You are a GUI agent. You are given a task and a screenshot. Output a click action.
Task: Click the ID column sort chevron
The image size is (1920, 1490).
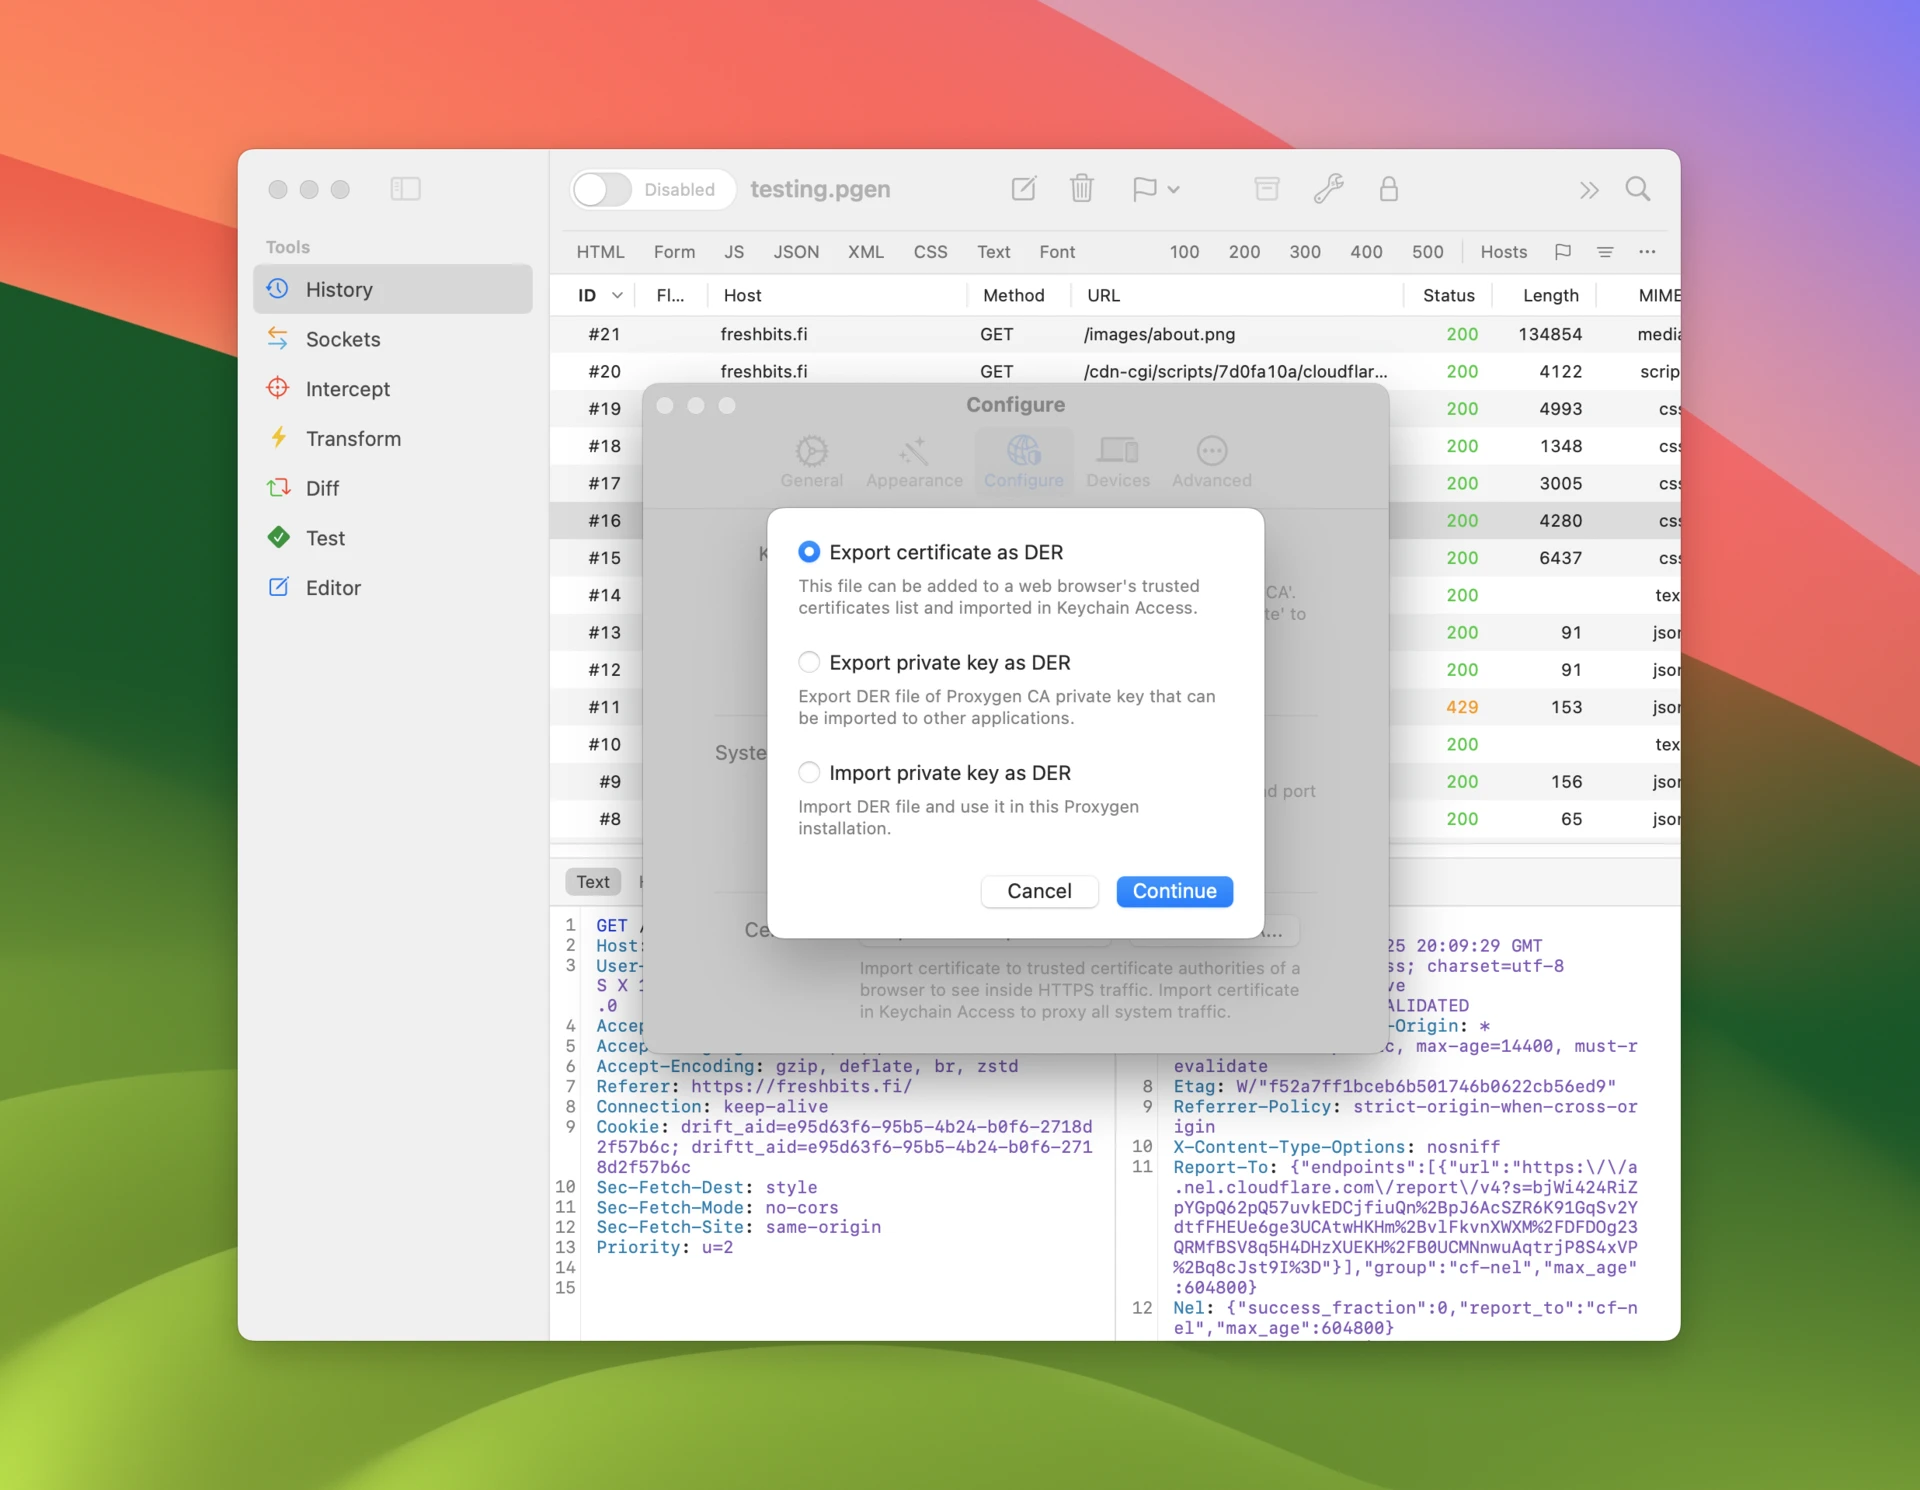click(617, 295)
